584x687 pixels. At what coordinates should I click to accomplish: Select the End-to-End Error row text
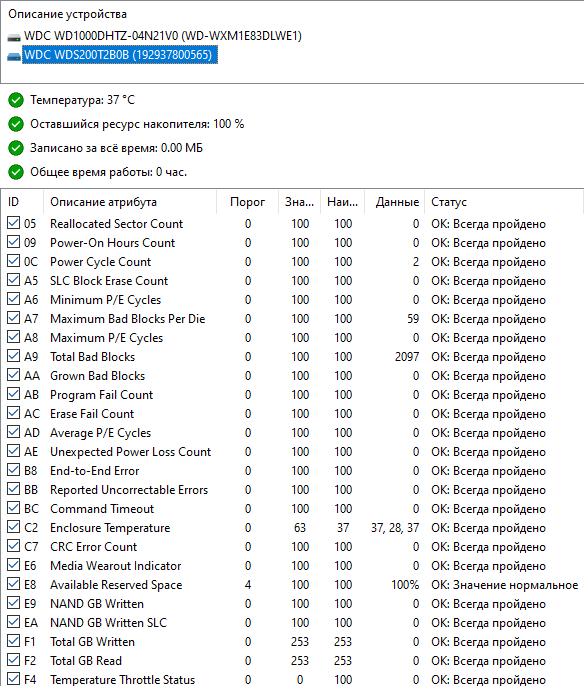(94, 471)
